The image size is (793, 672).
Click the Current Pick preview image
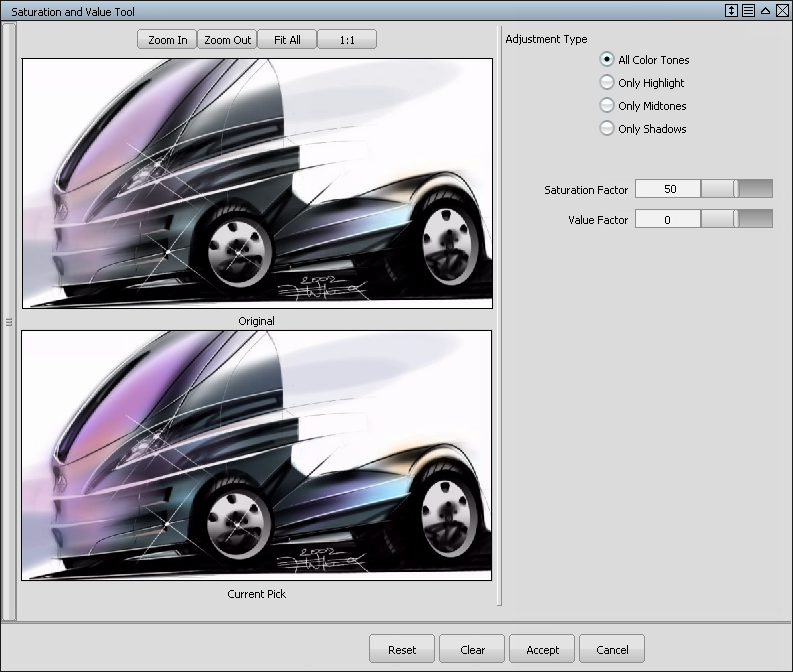click(x=256, y=456)
